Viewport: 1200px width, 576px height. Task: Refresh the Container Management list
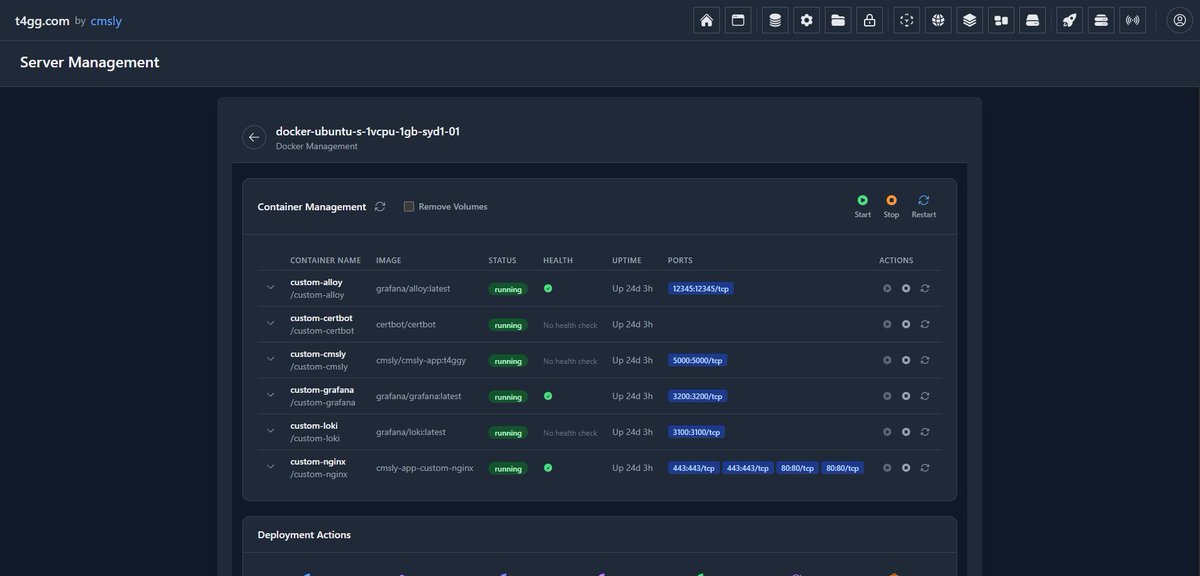(x=380, y=207)
